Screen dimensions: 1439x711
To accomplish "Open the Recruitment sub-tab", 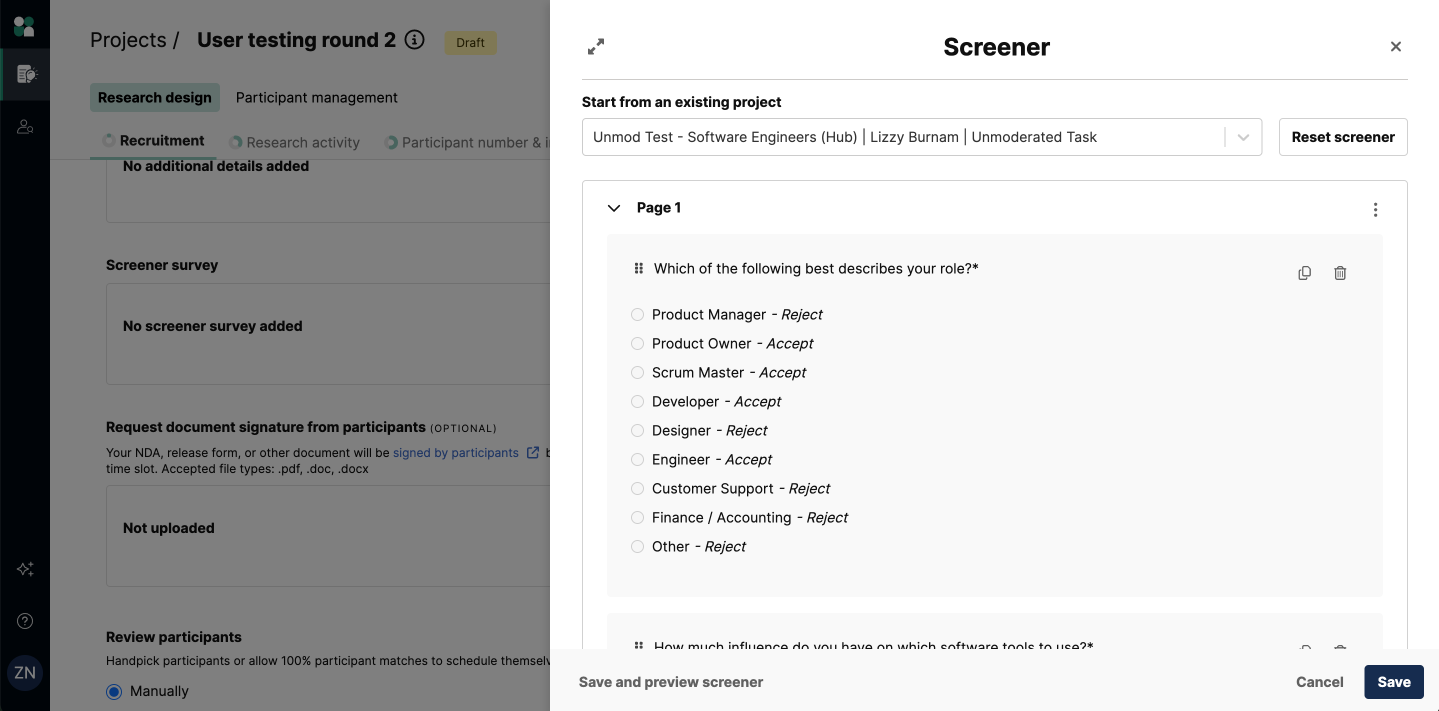I will [154, 141].
